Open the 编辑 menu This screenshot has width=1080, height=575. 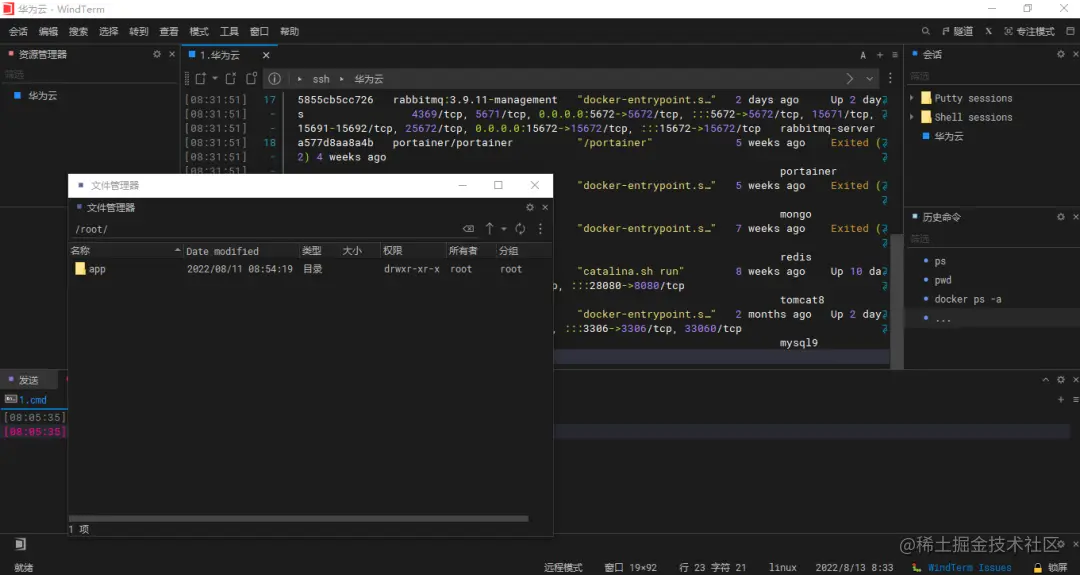48,31
